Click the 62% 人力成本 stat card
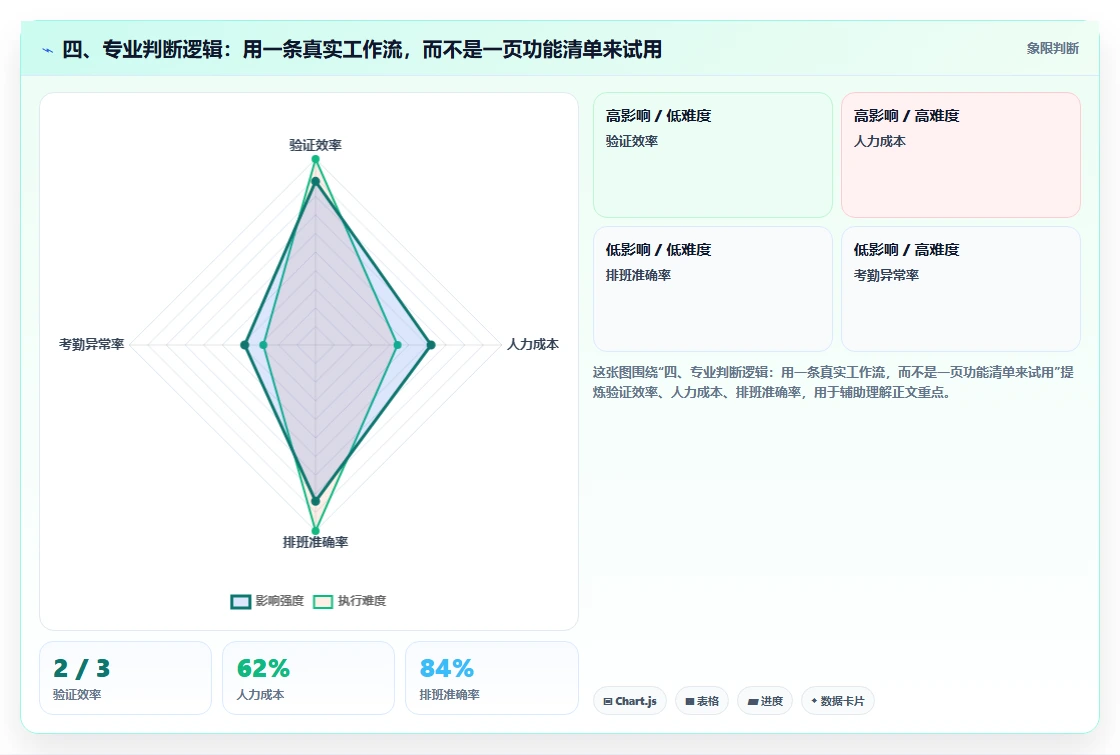Image resolution: width=1120 pixels, height=755 pixels. 309,678
